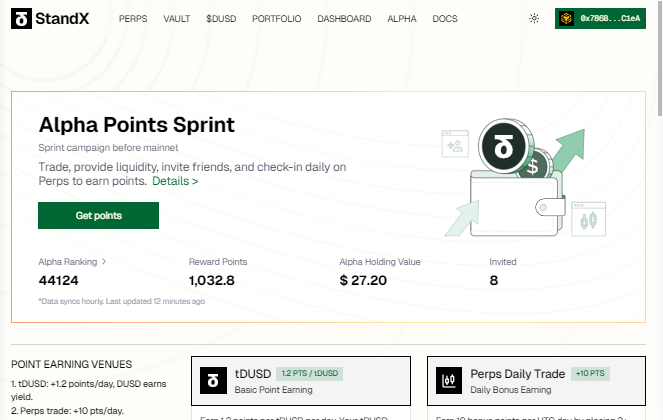Click the Alpha Points Sprint heading
Image resolution: width=663 pixels, height=420 pixels.
137,125
